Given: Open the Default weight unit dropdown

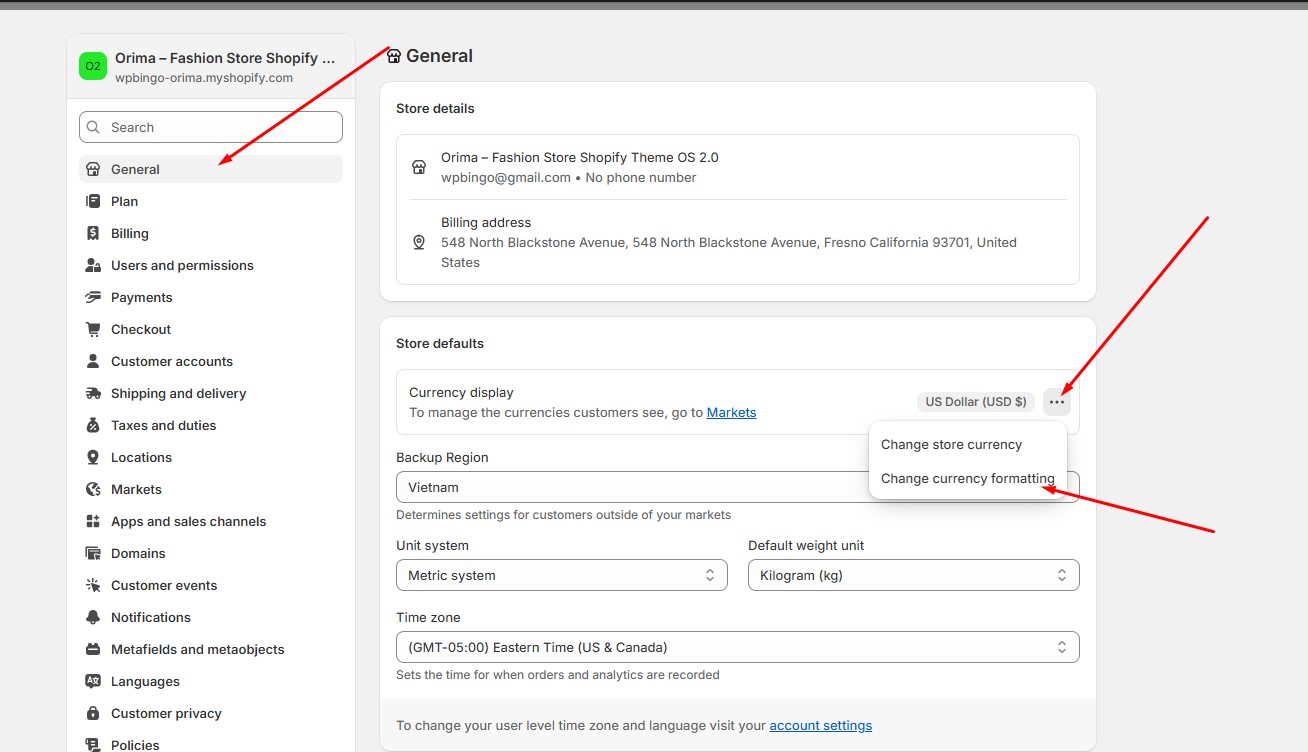Looking at the screenshot, I should [913, 575].
